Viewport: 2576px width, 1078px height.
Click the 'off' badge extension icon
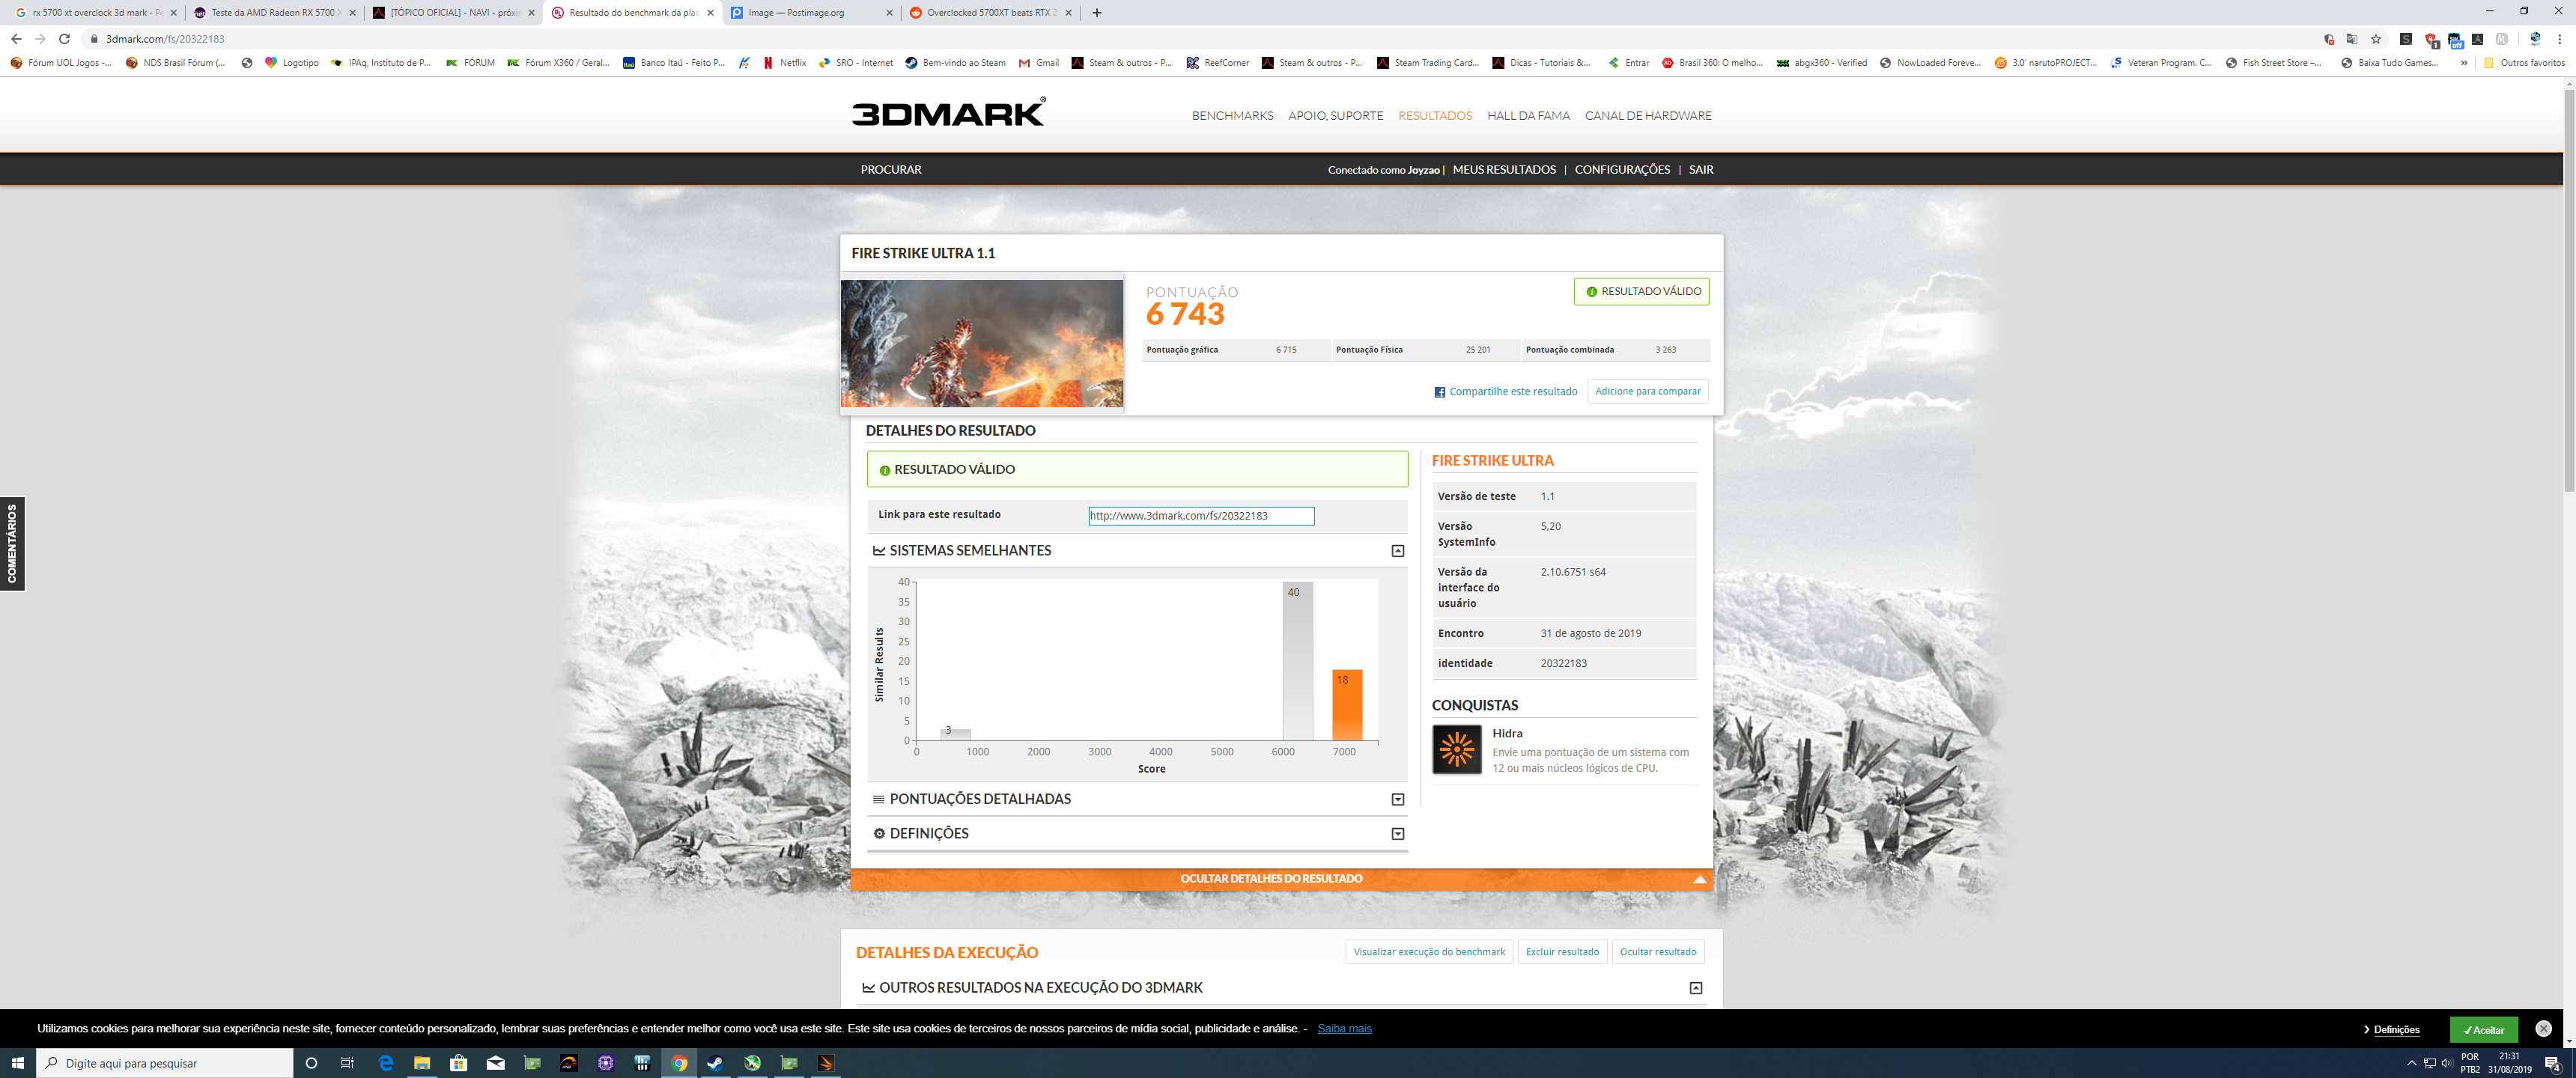[2455, 40]
